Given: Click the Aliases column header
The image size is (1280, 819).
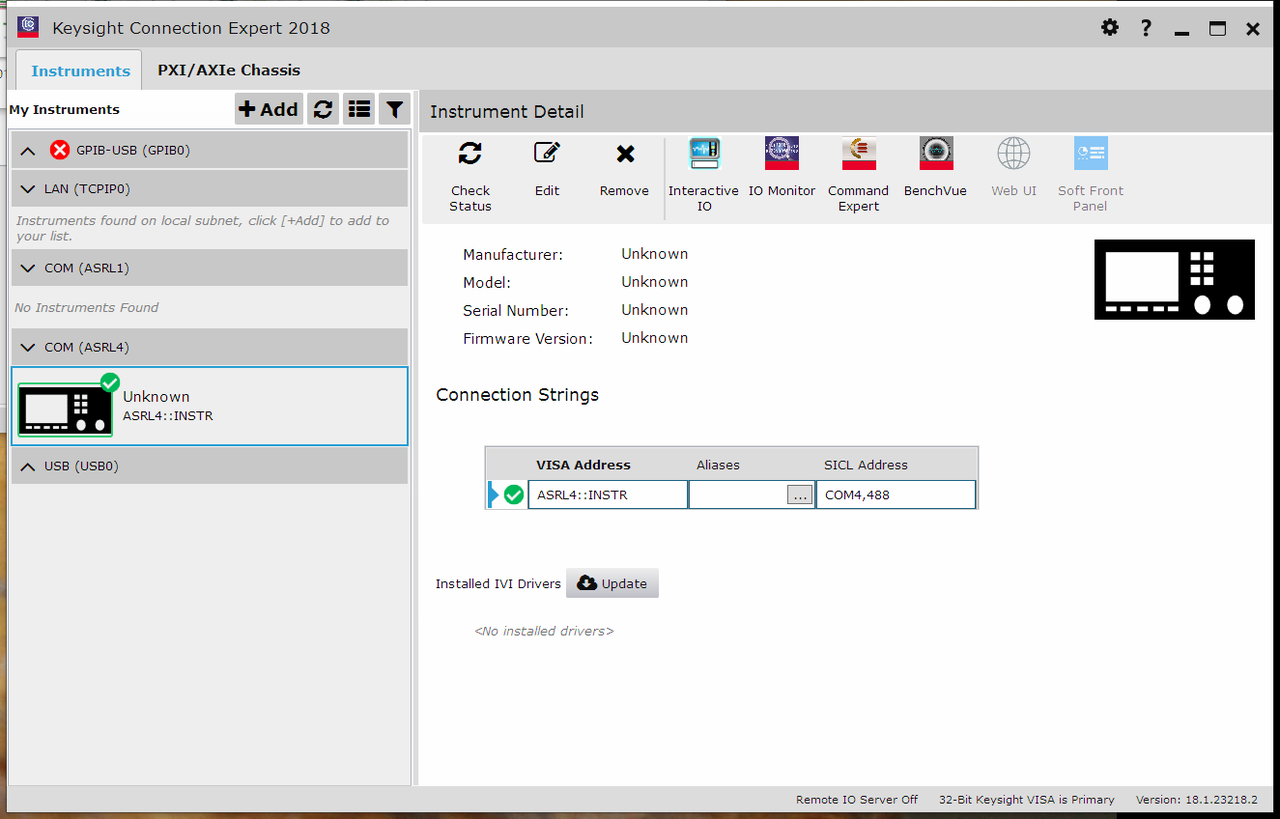Looking at the screenshot, I should pos(718,465).
